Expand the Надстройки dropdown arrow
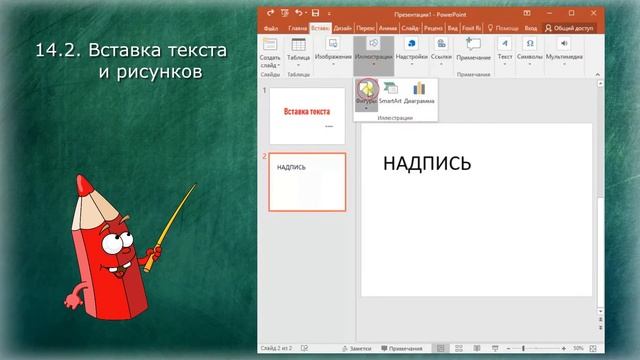 coord(411,65)
